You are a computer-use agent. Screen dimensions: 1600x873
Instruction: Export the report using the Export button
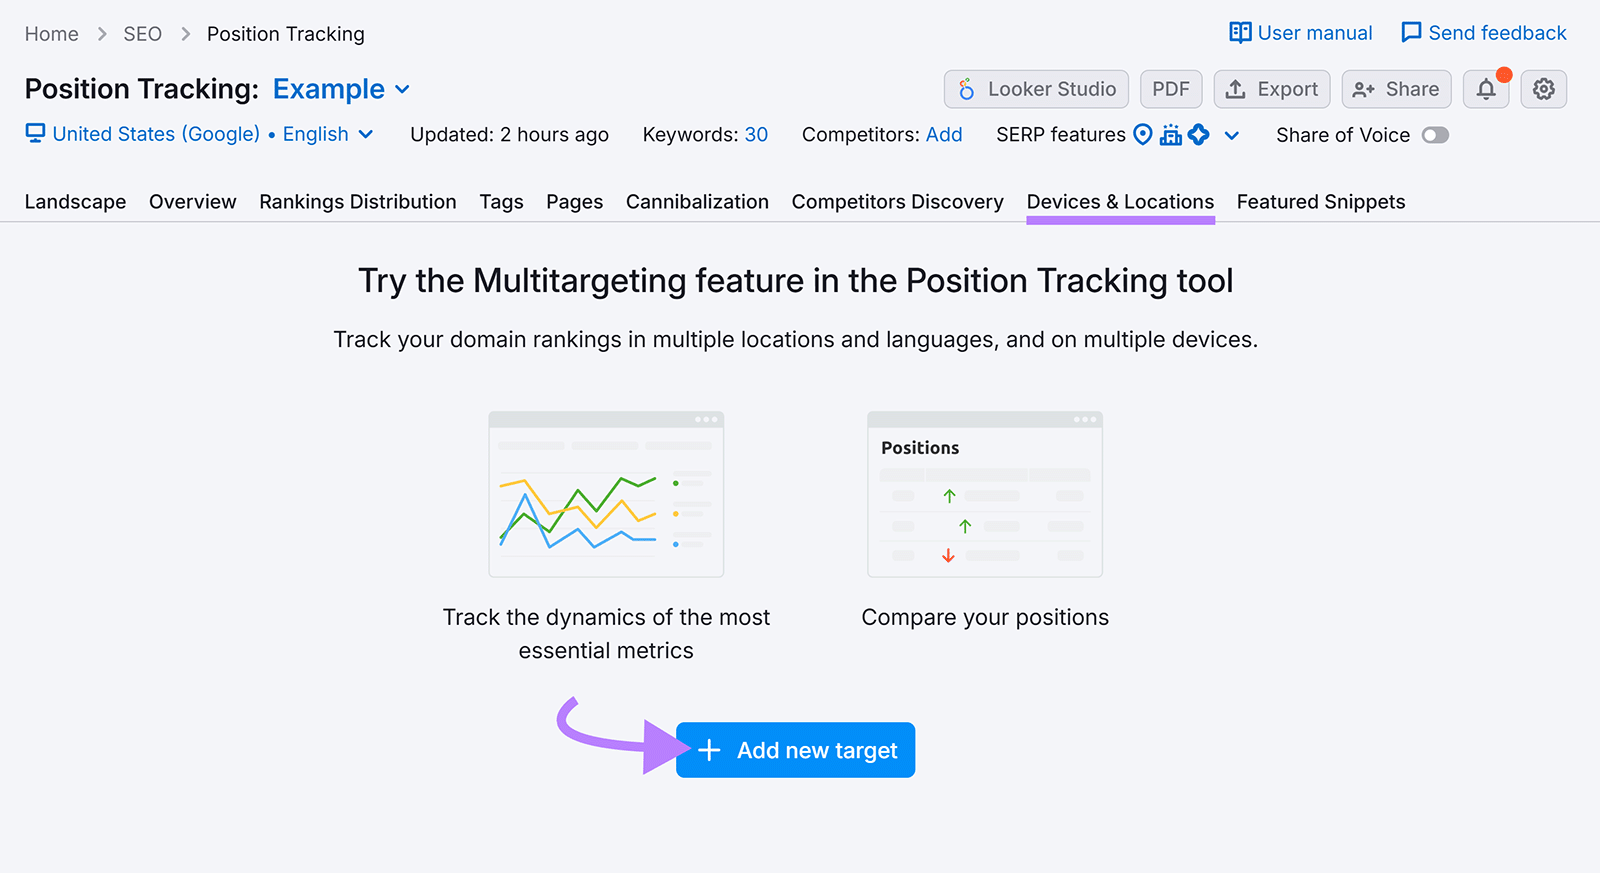click(x=1272, y=90)
